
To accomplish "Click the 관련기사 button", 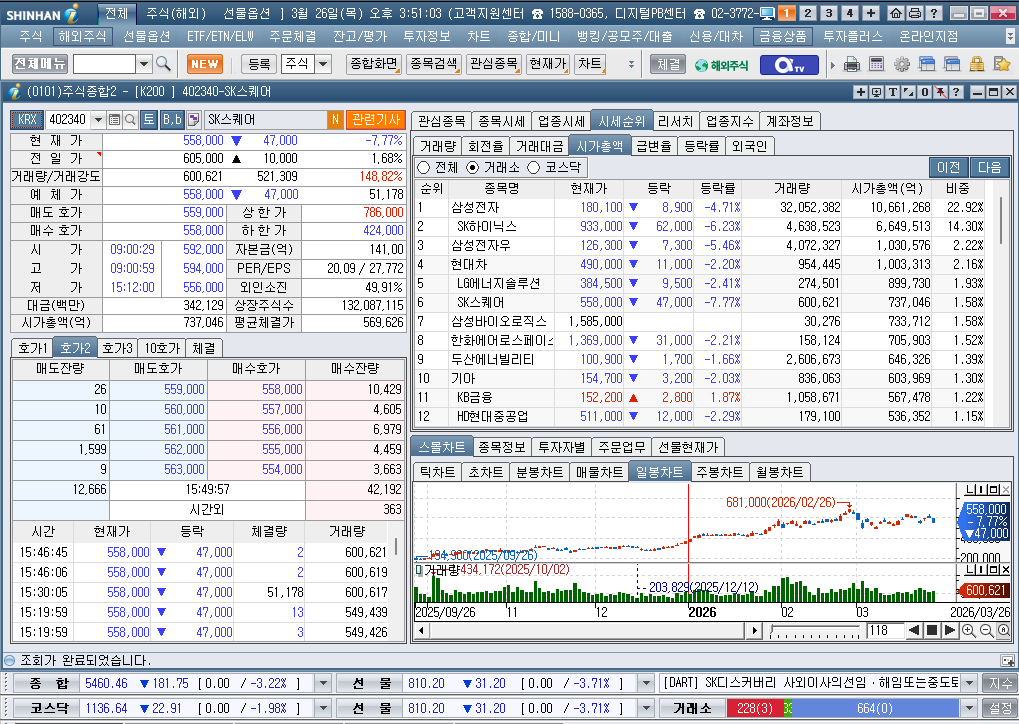I will point(376,120).
